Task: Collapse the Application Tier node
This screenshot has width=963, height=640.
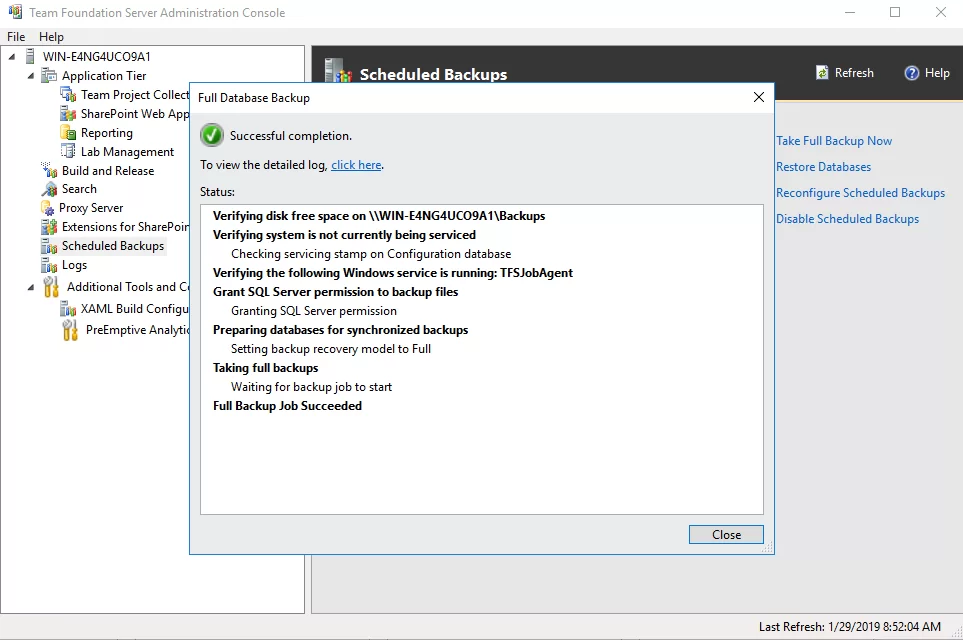Action: pos(31,76)
